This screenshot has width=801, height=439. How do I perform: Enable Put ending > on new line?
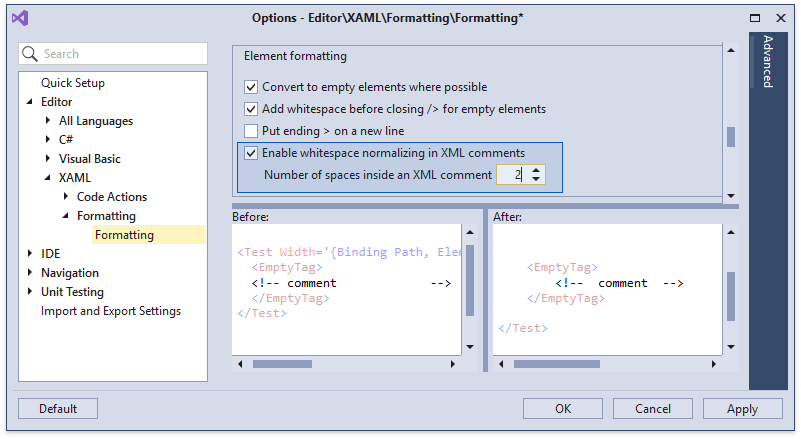[251, 131]
